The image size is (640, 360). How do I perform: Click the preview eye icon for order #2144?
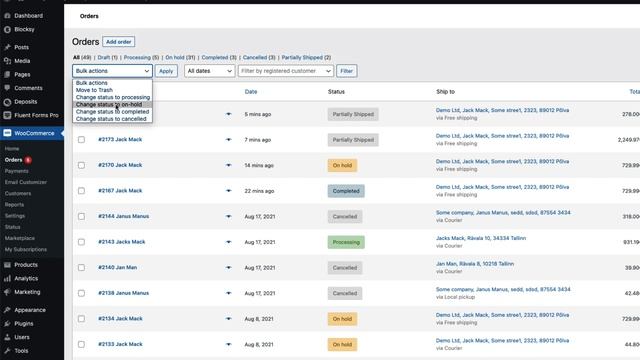[x=228, y=216]
